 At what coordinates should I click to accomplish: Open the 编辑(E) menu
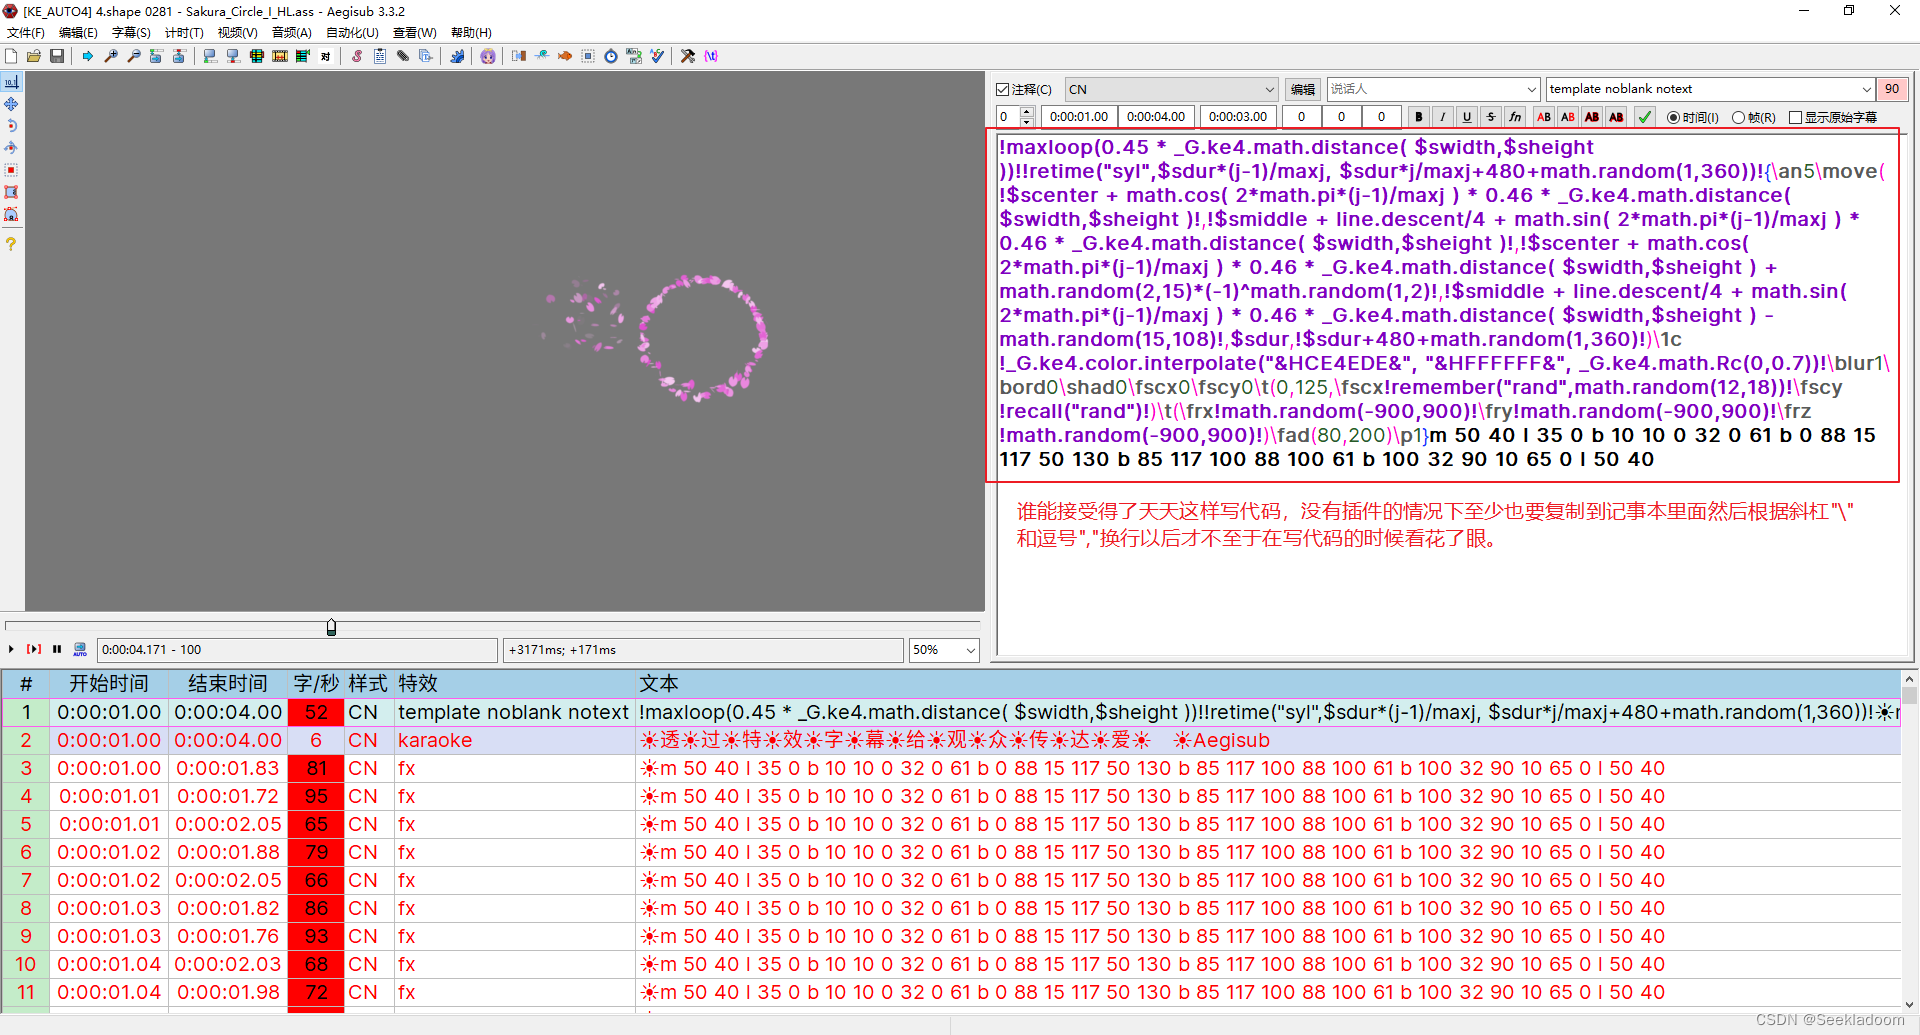click(x=78, y=33)
